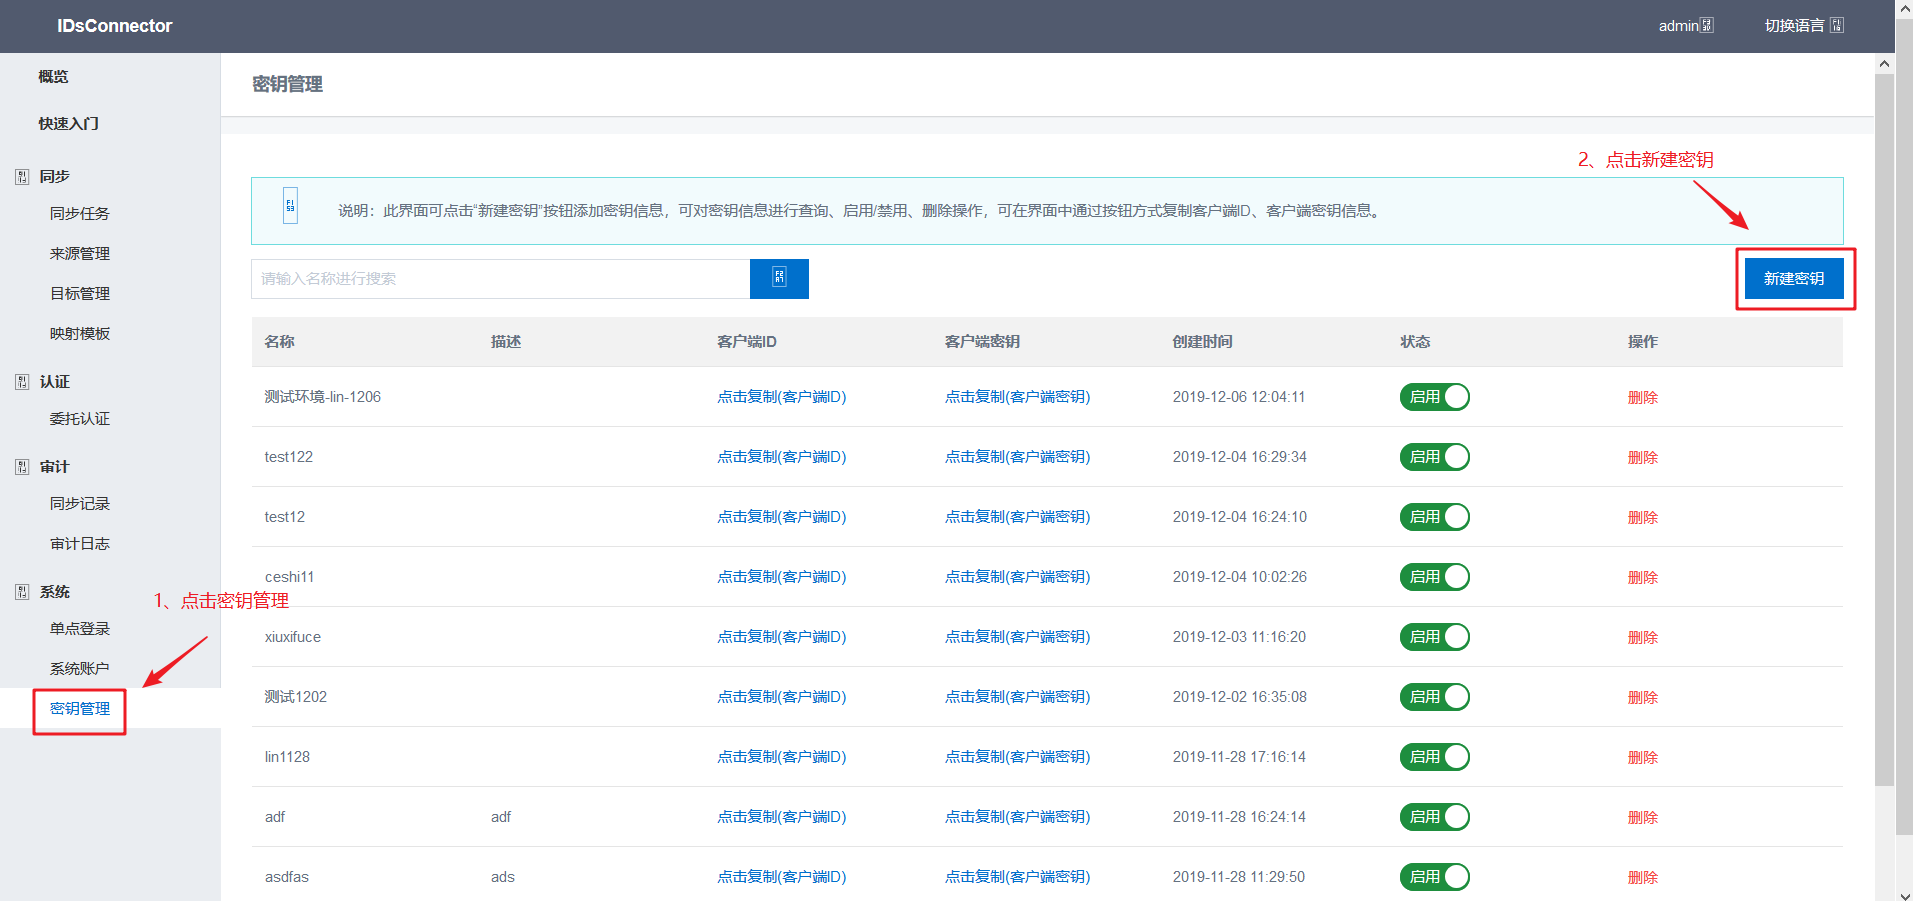The image size is (1913, 901).
Task: Focus the name search input field
Action: coord(500,279)
